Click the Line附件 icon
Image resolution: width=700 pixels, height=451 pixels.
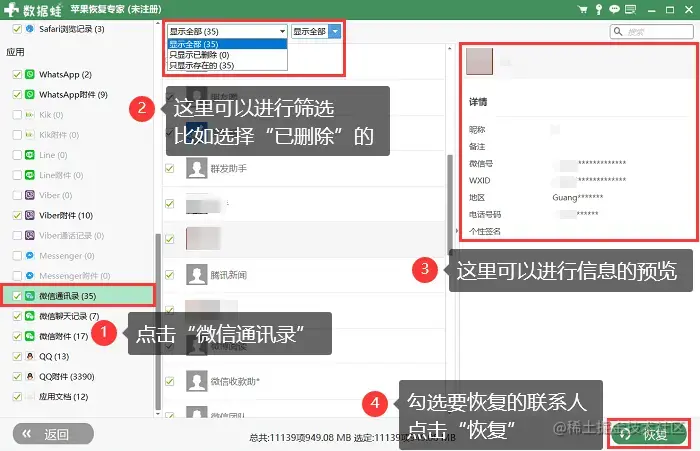pos(30,175)
